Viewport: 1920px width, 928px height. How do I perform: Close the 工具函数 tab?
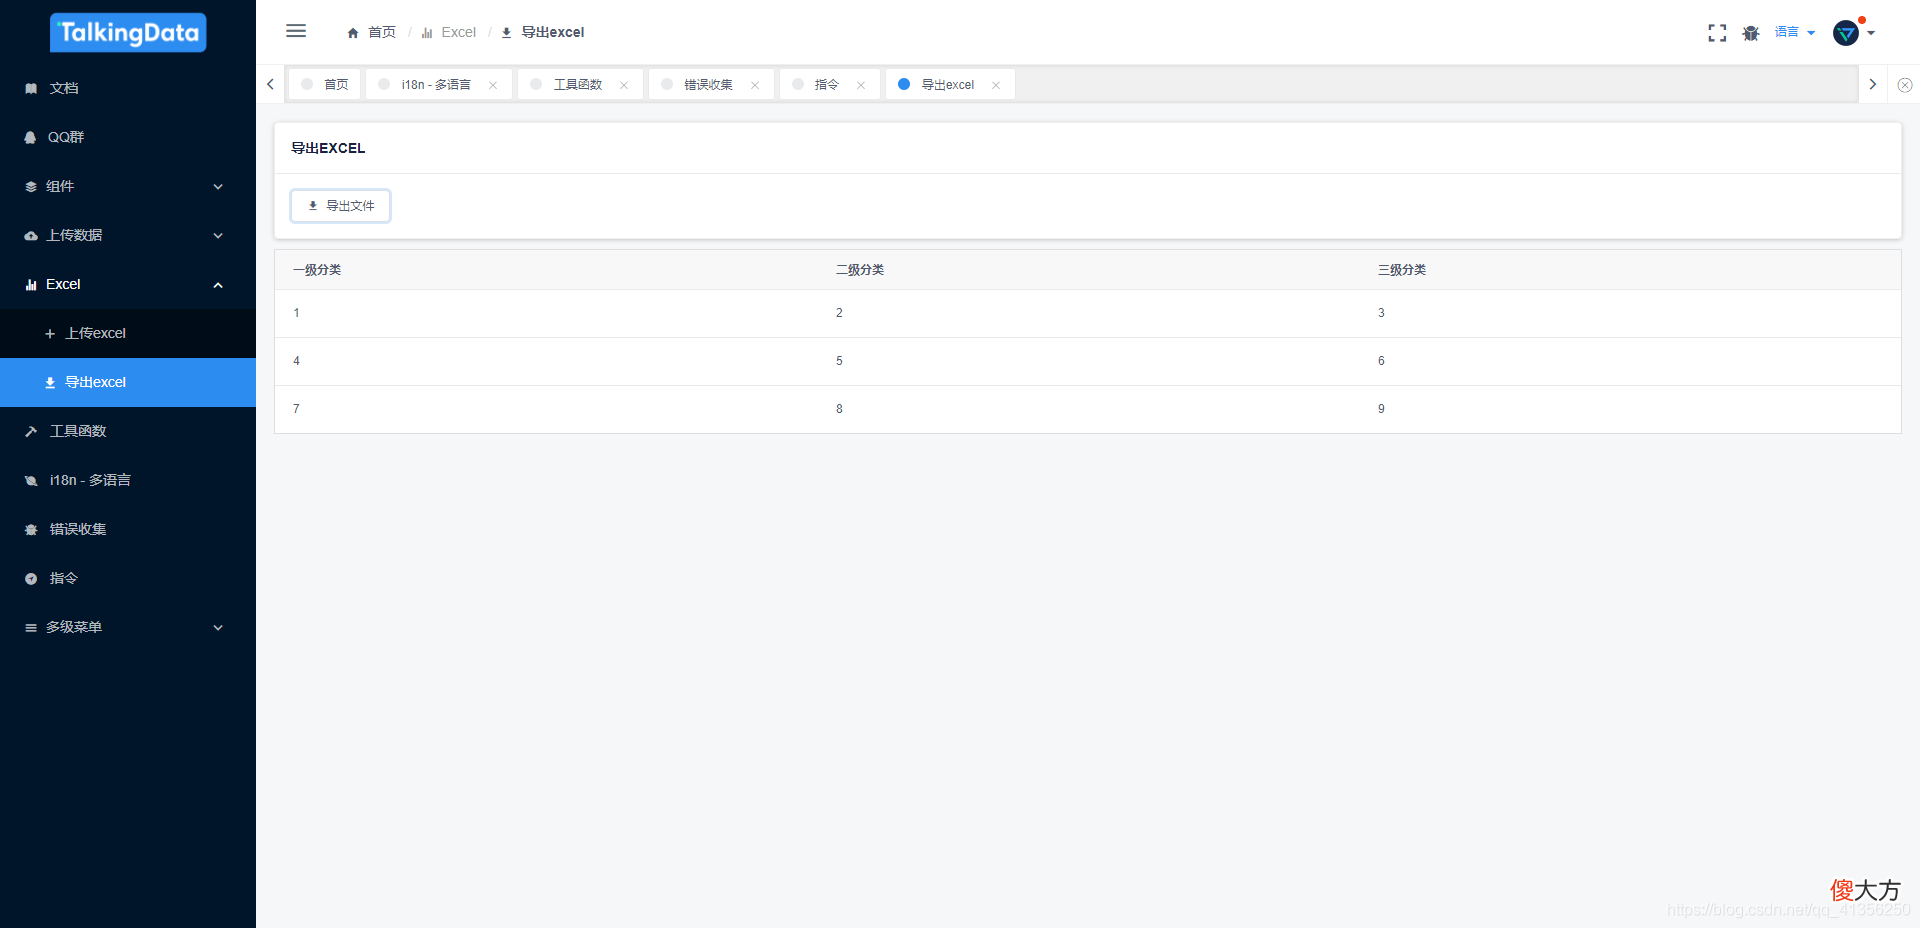click(x=624, y=85)
